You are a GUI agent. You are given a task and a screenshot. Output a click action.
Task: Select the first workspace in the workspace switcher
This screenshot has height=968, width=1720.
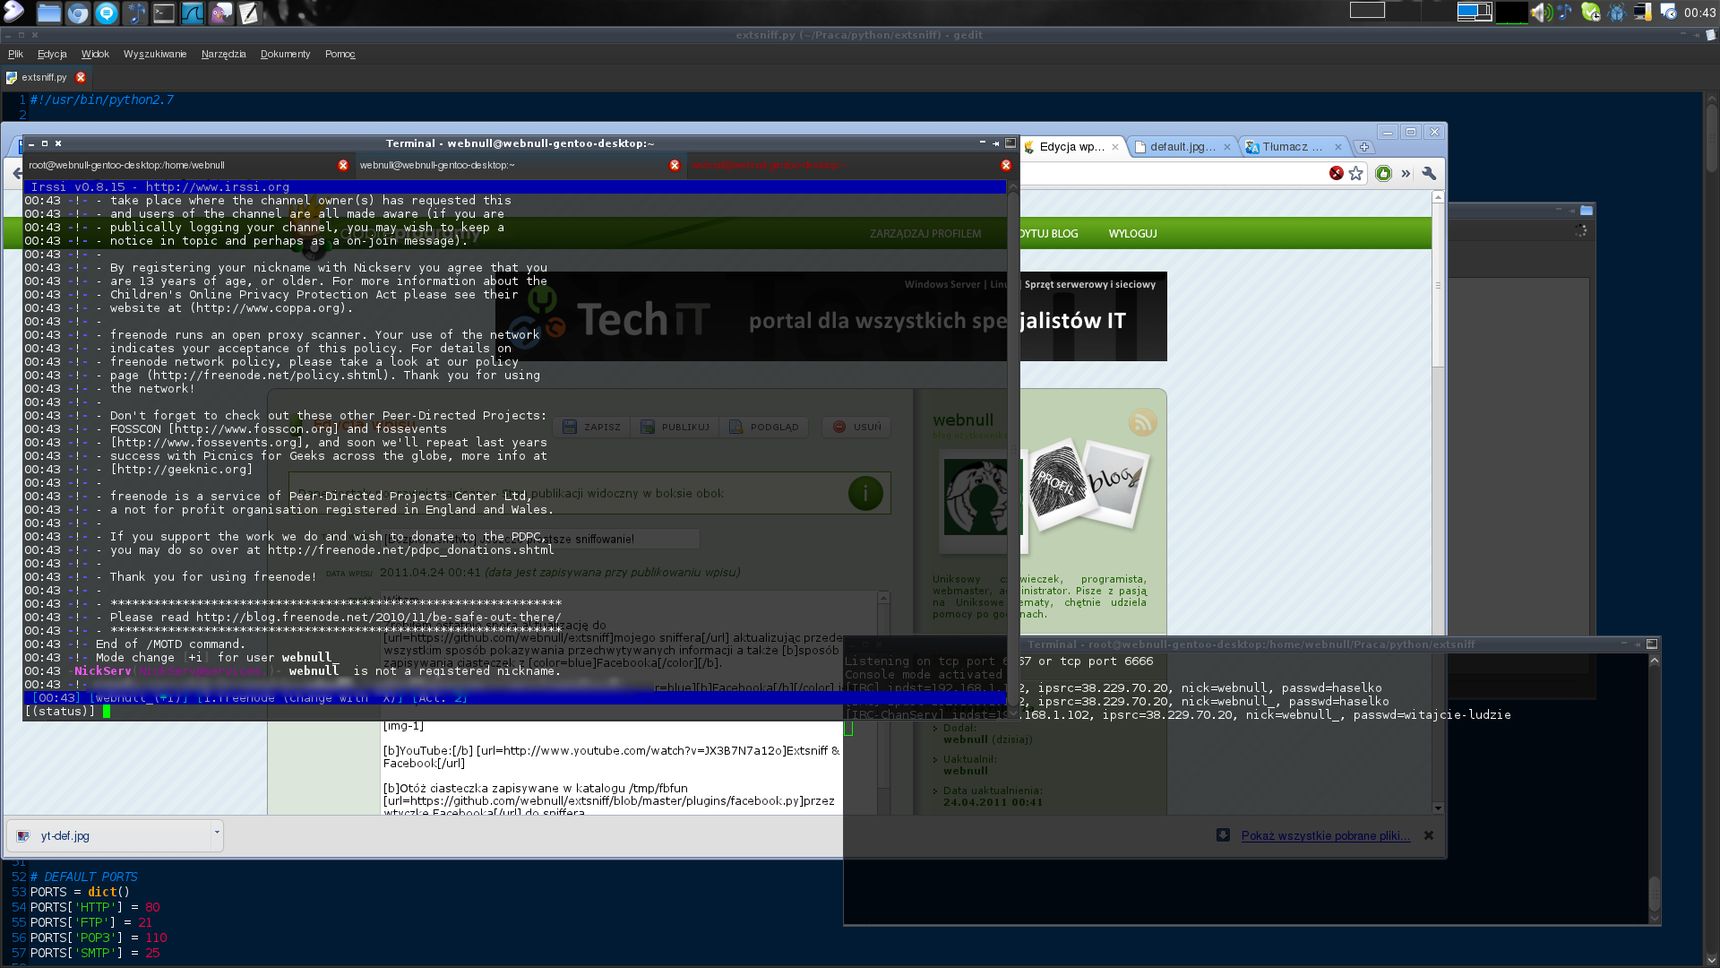coord(1367,10)
